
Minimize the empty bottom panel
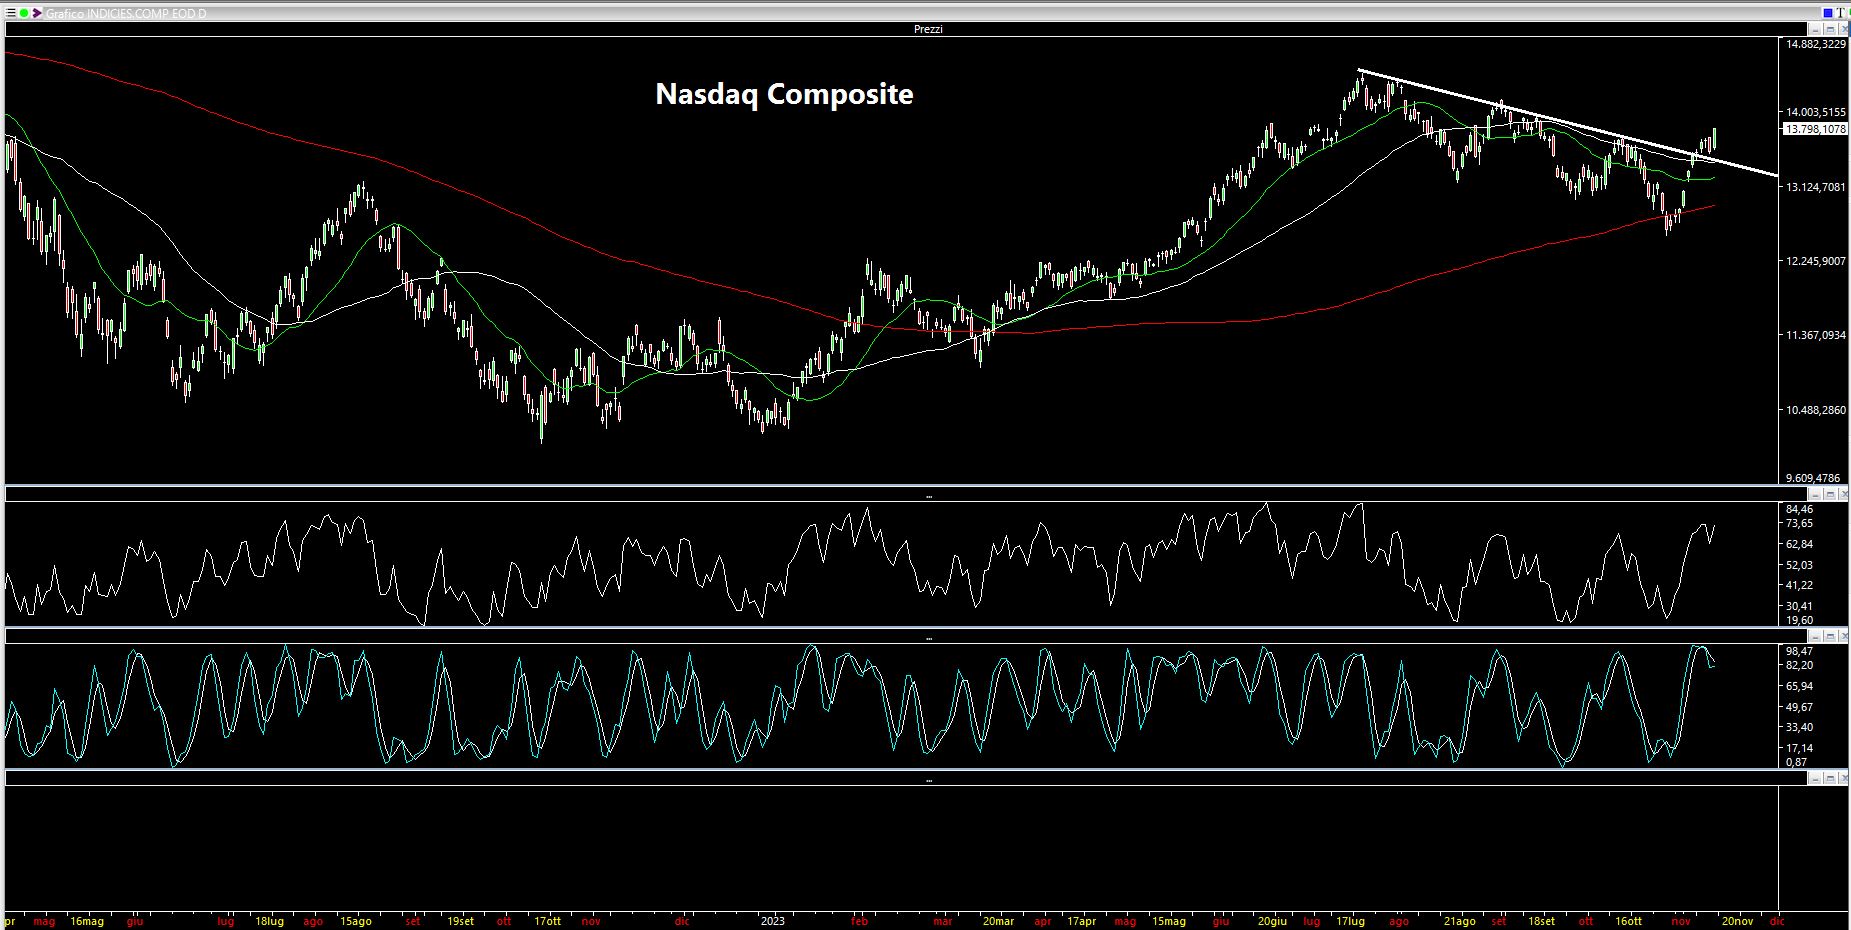1815,778
